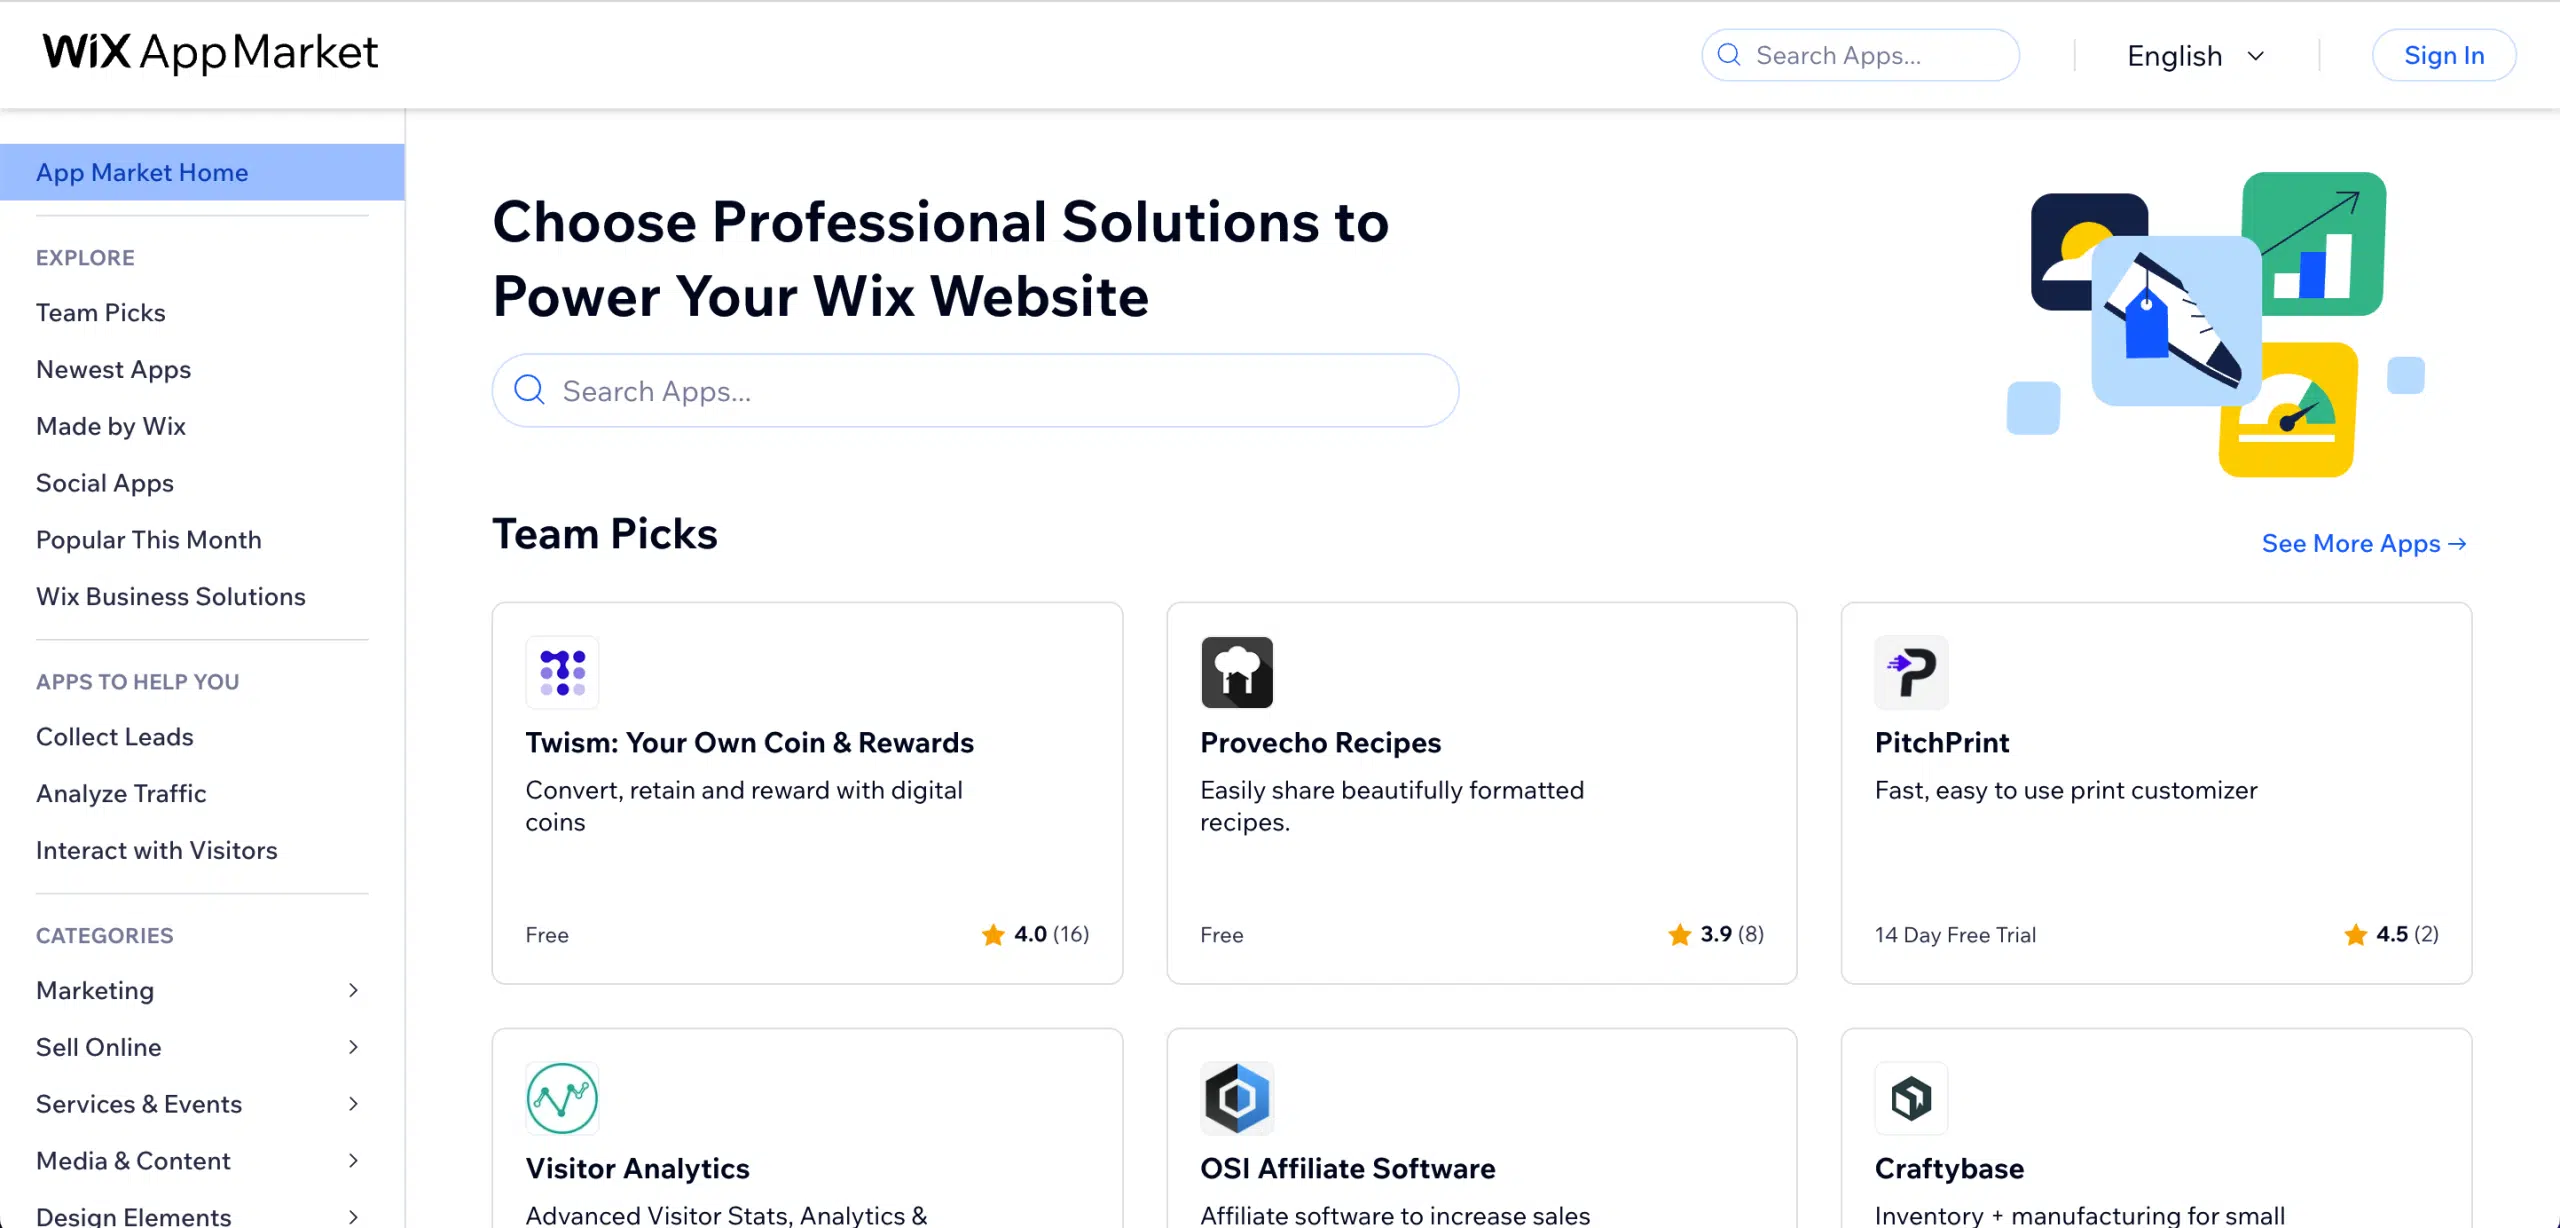Click 'Free' on the Twism card
Viewport: 2560px width, 1228px height.
[x=547, y=935]
